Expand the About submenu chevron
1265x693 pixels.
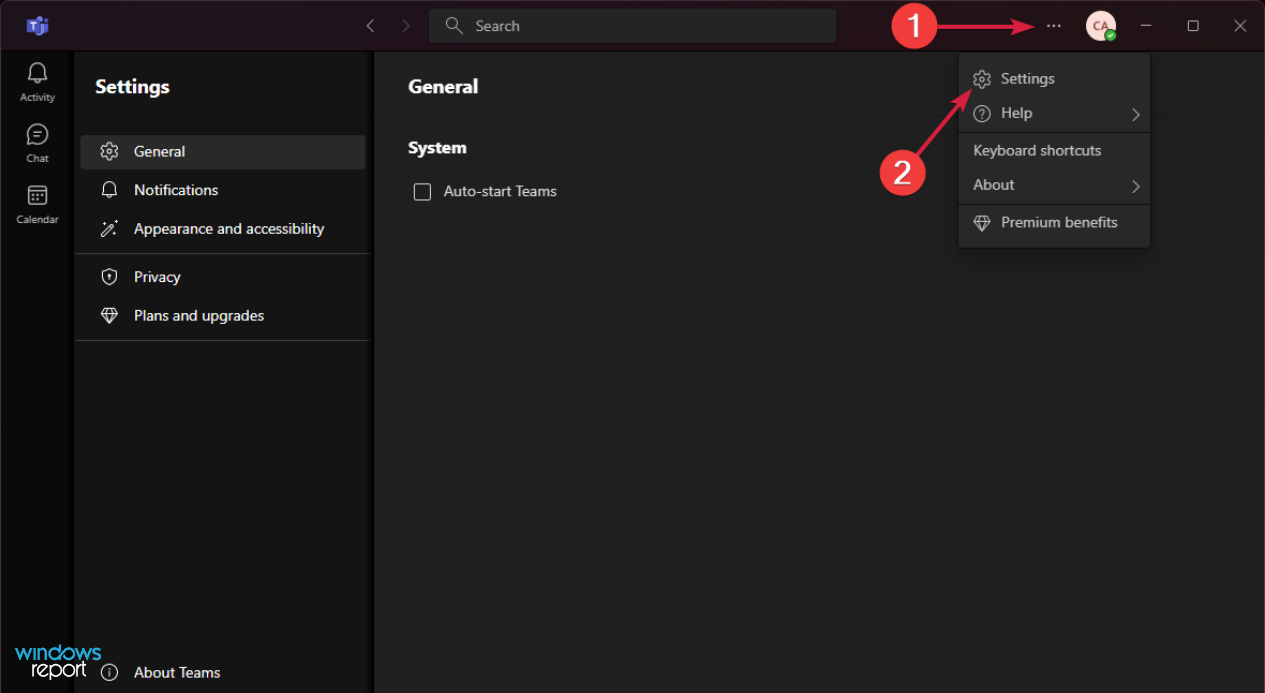point(1136,185)
